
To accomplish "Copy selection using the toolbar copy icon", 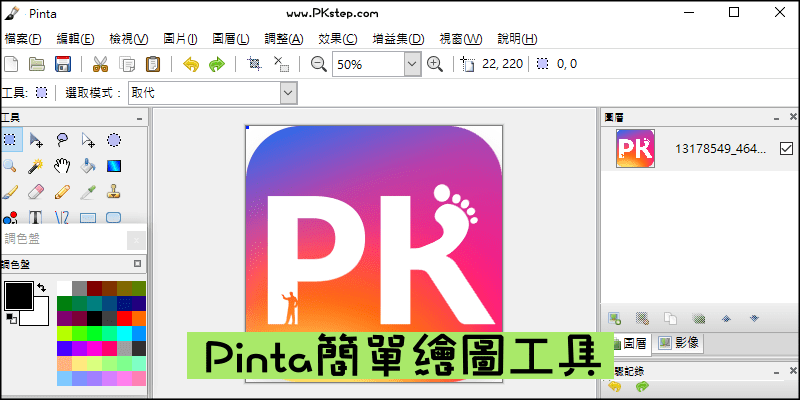I will coord(127,64).
